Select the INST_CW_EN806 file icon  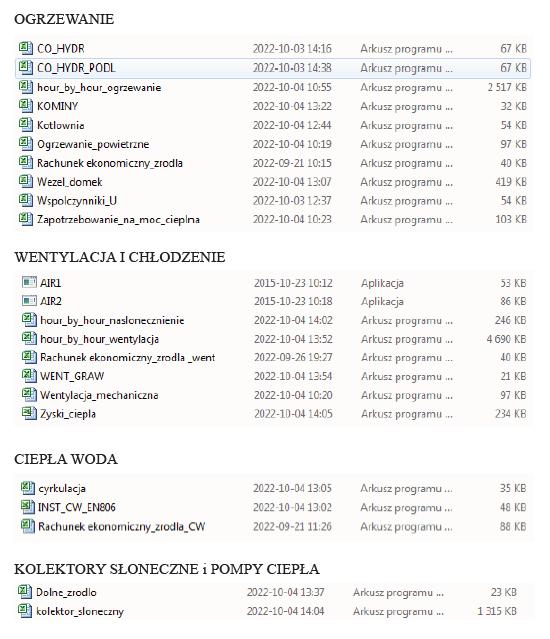coord(28,507)
